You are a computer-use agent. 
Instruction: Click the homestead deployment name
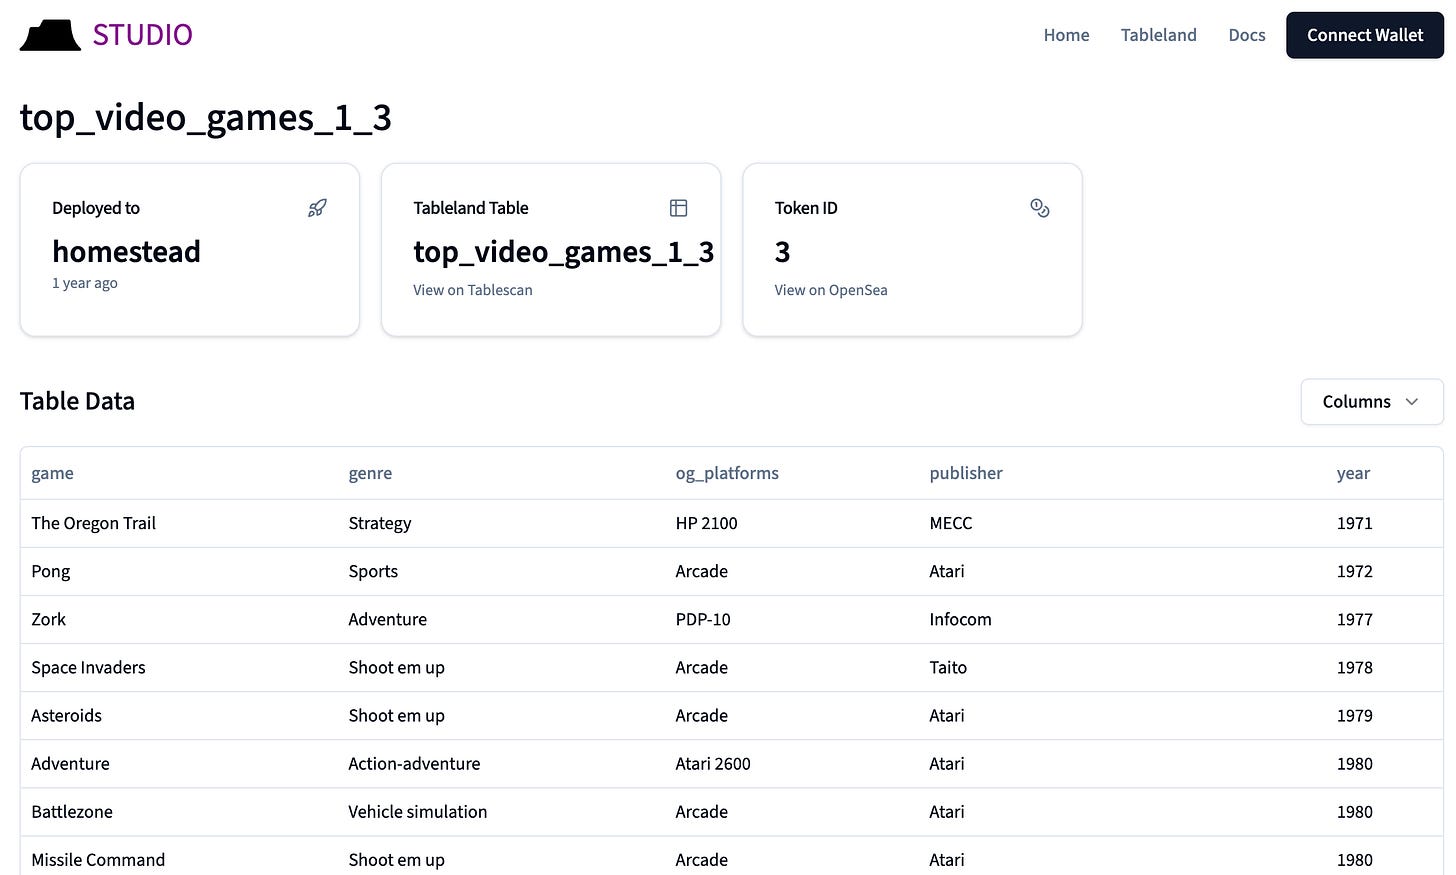(x=126, y=251)
